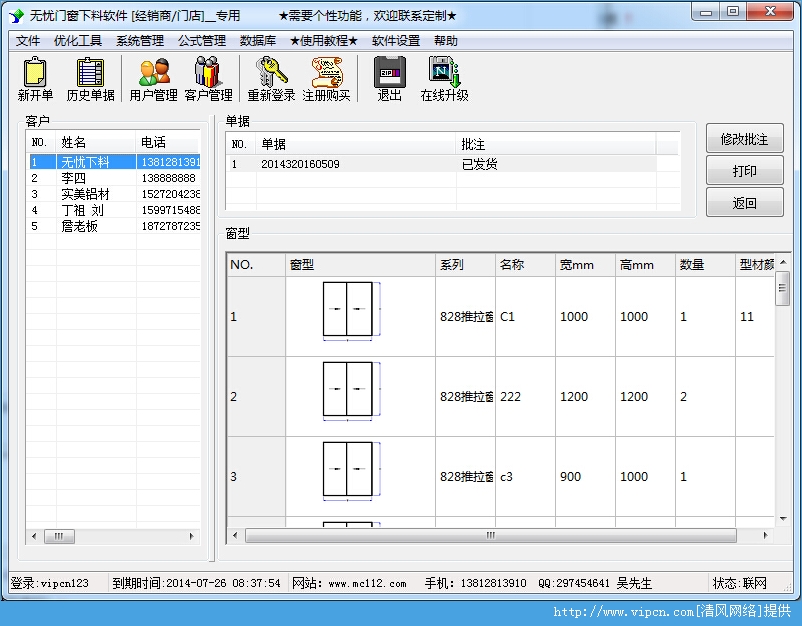
Task: Open the 帮助 menu
Action: (x=445, y=41)
